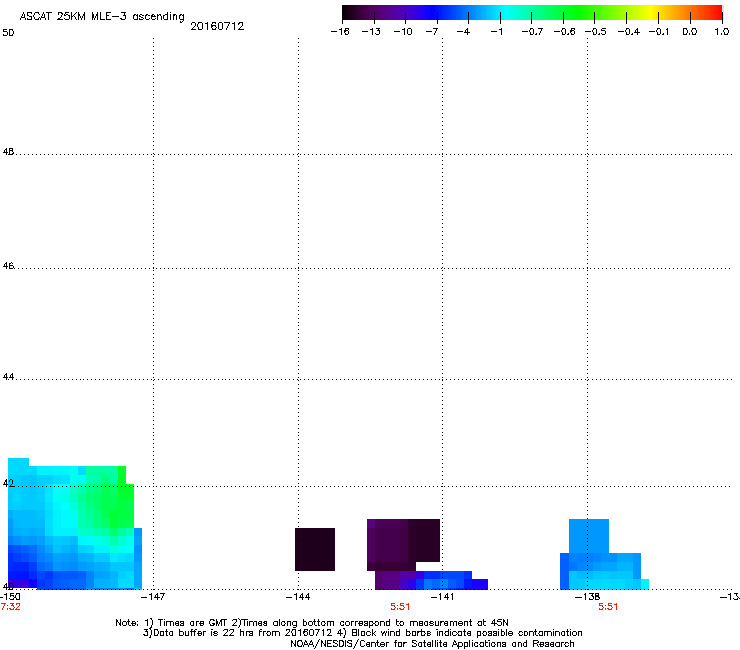Screen dimensions: 740x650
Task: Click the red 5:51 time near -138
Action: (608, 607)
